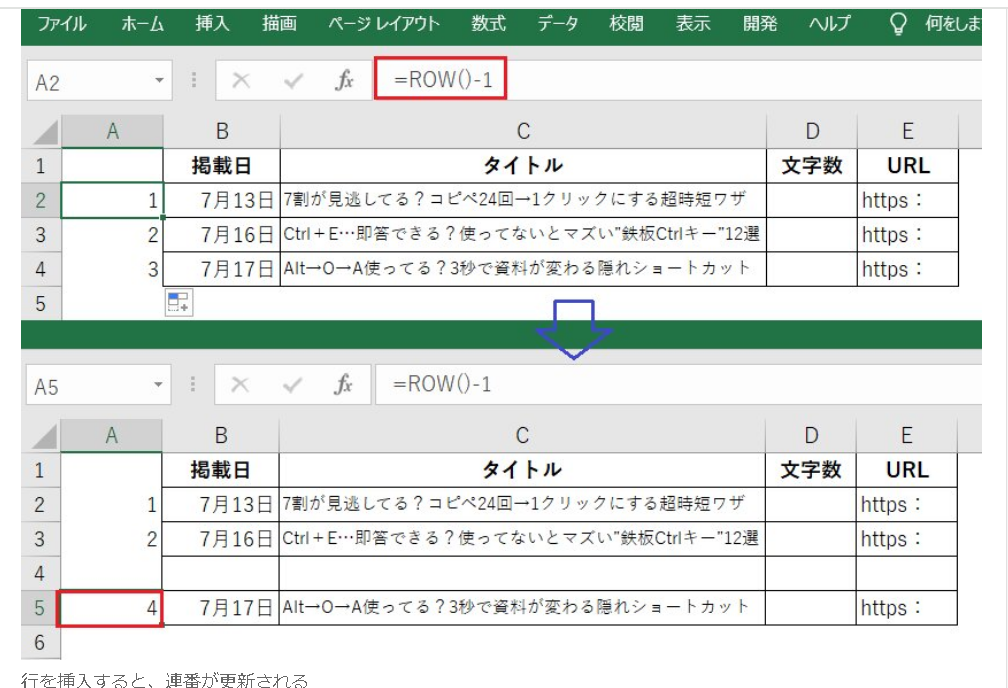The width and height of the screenshot is (1008, 688).
Task: Click cancel X beside lower formula bar
Action: [x=240, y=385]
